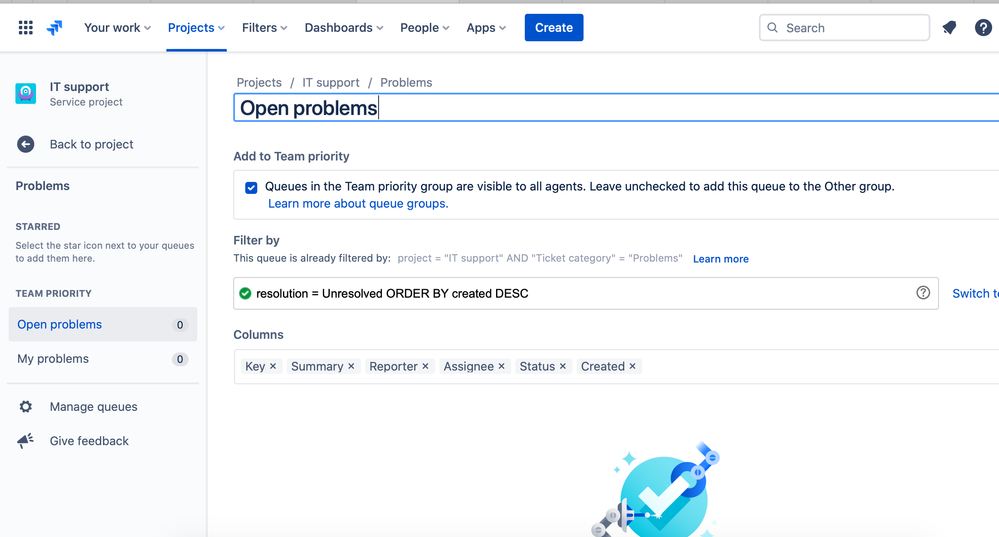Click the My problems count badge
Viewport: 999px width, 537px height.
(x=180, y=359)
